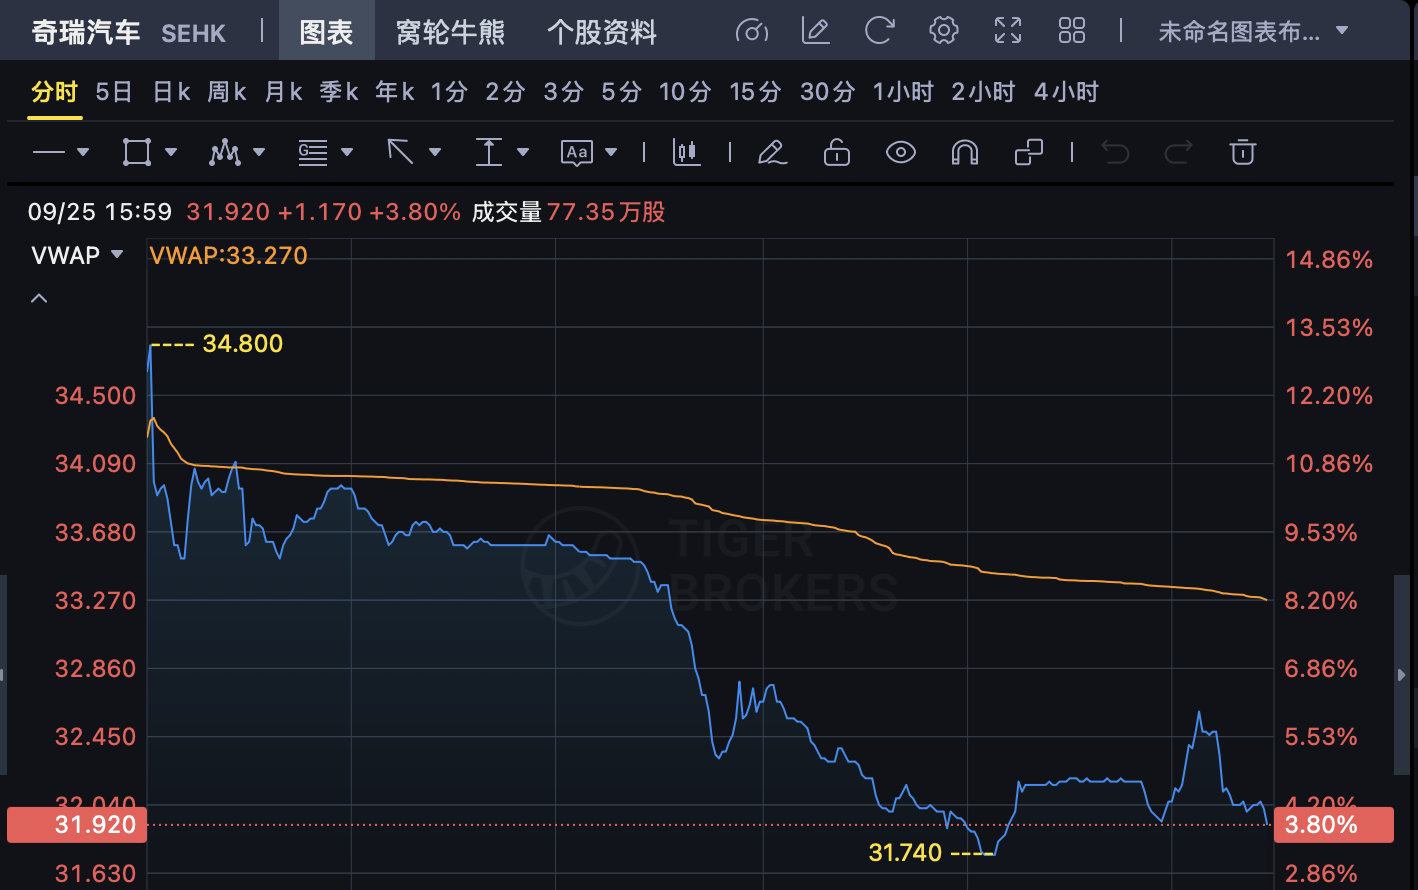The image size is (1418, 890).
Task: Activate the magnet snap tool
Action: 964,152
